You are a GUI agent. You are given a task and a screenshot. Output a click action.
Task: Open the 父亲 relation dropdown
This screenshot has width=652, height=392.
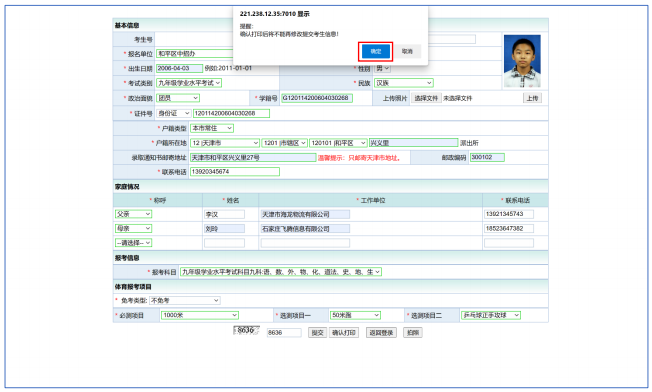tap(133, 214)
